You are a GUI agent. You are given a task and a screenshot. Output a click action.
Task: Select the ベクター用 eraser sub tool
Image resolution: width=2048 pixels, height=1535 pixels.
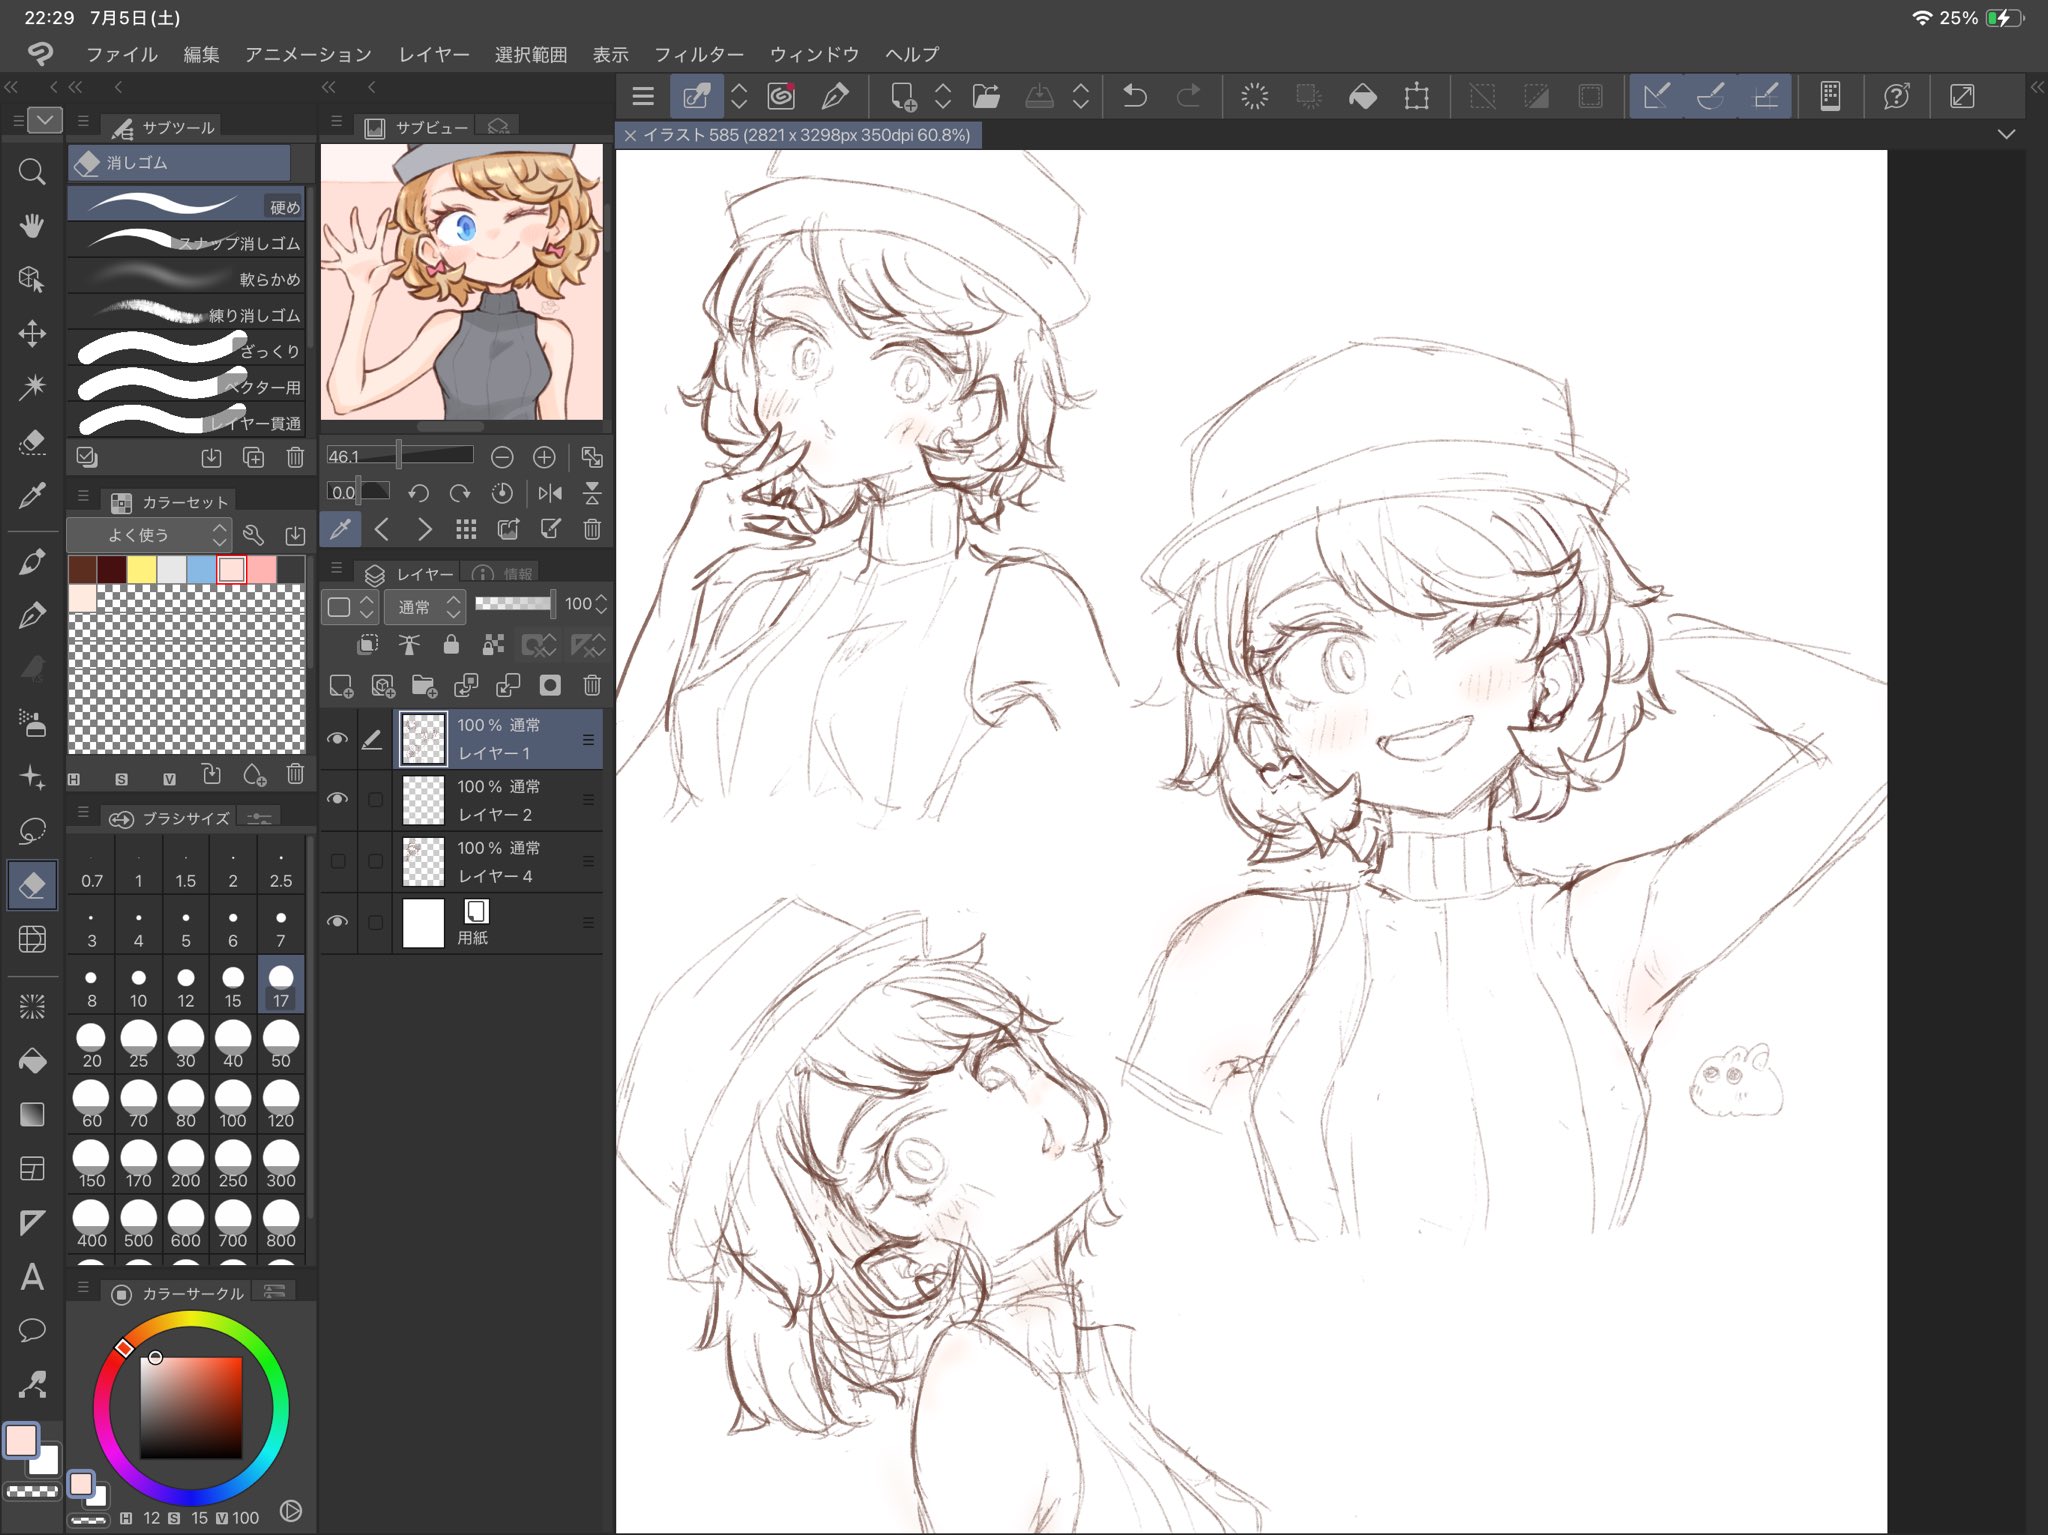coord(186,385)
